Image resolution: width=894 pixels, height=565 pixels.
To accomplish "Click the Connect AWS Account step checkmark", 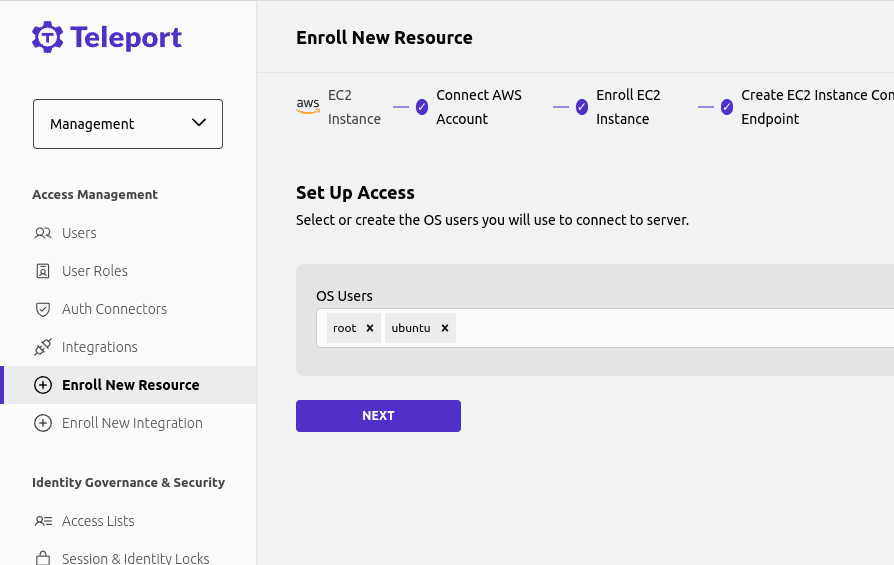I will tap(422, 107).
